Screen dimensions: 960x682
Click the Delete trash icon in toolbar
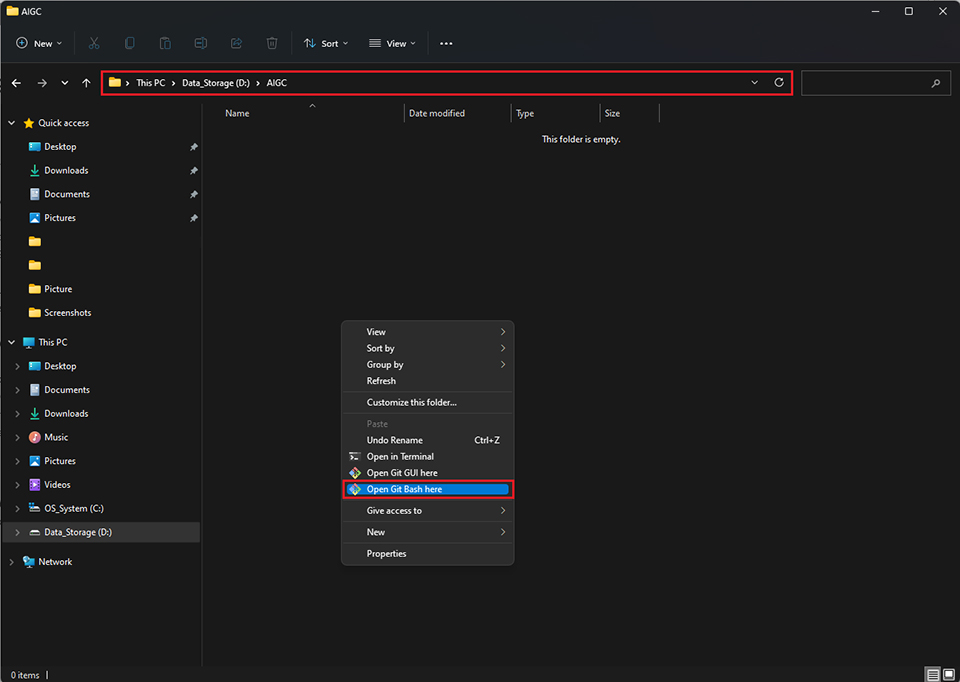pos(272,44)
